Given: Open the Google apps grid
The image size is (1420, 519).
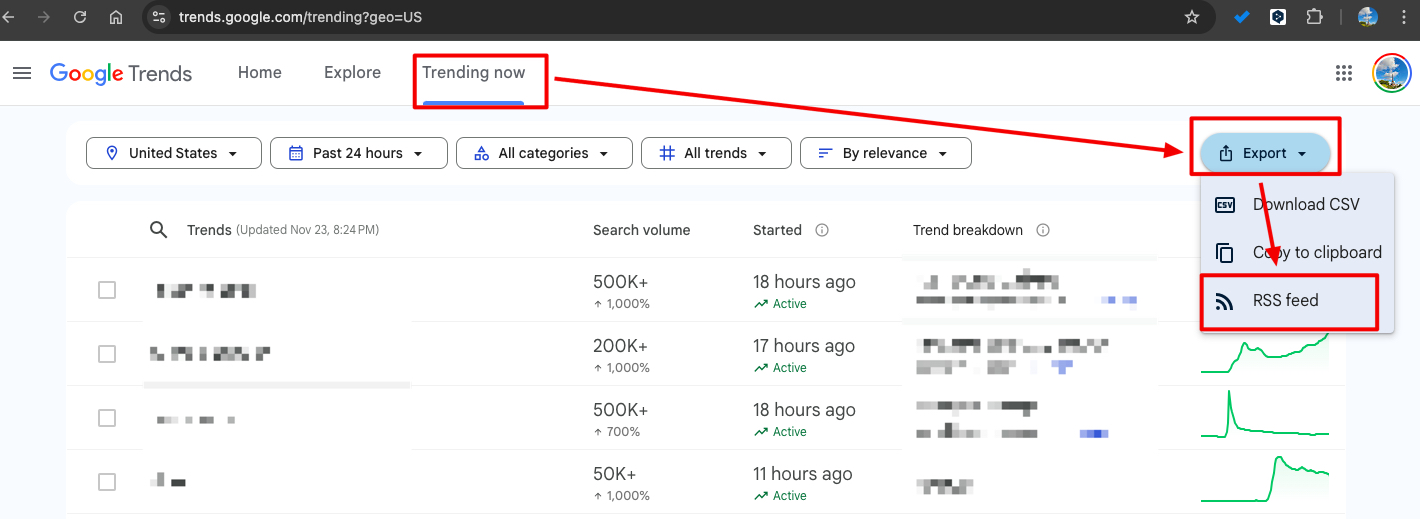Looking at the screenshot, I should [1344, 73].
